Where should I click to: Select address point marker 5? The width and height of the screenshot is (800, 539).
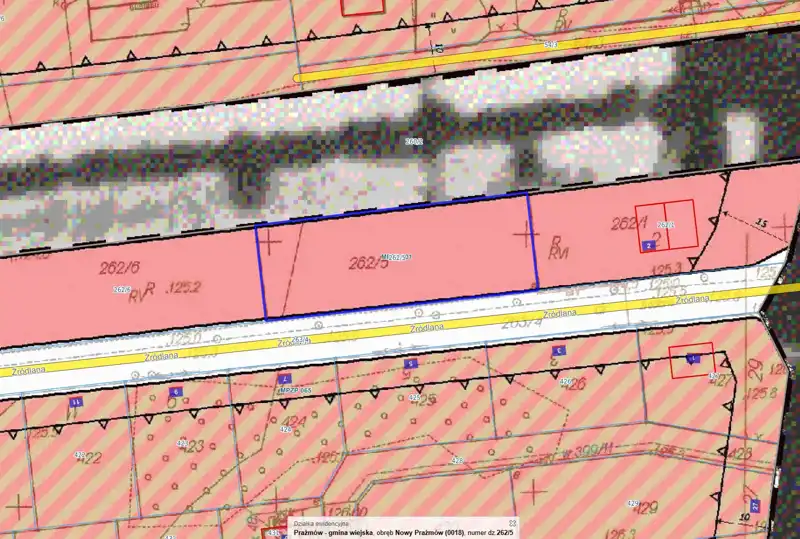pos(409,364)
